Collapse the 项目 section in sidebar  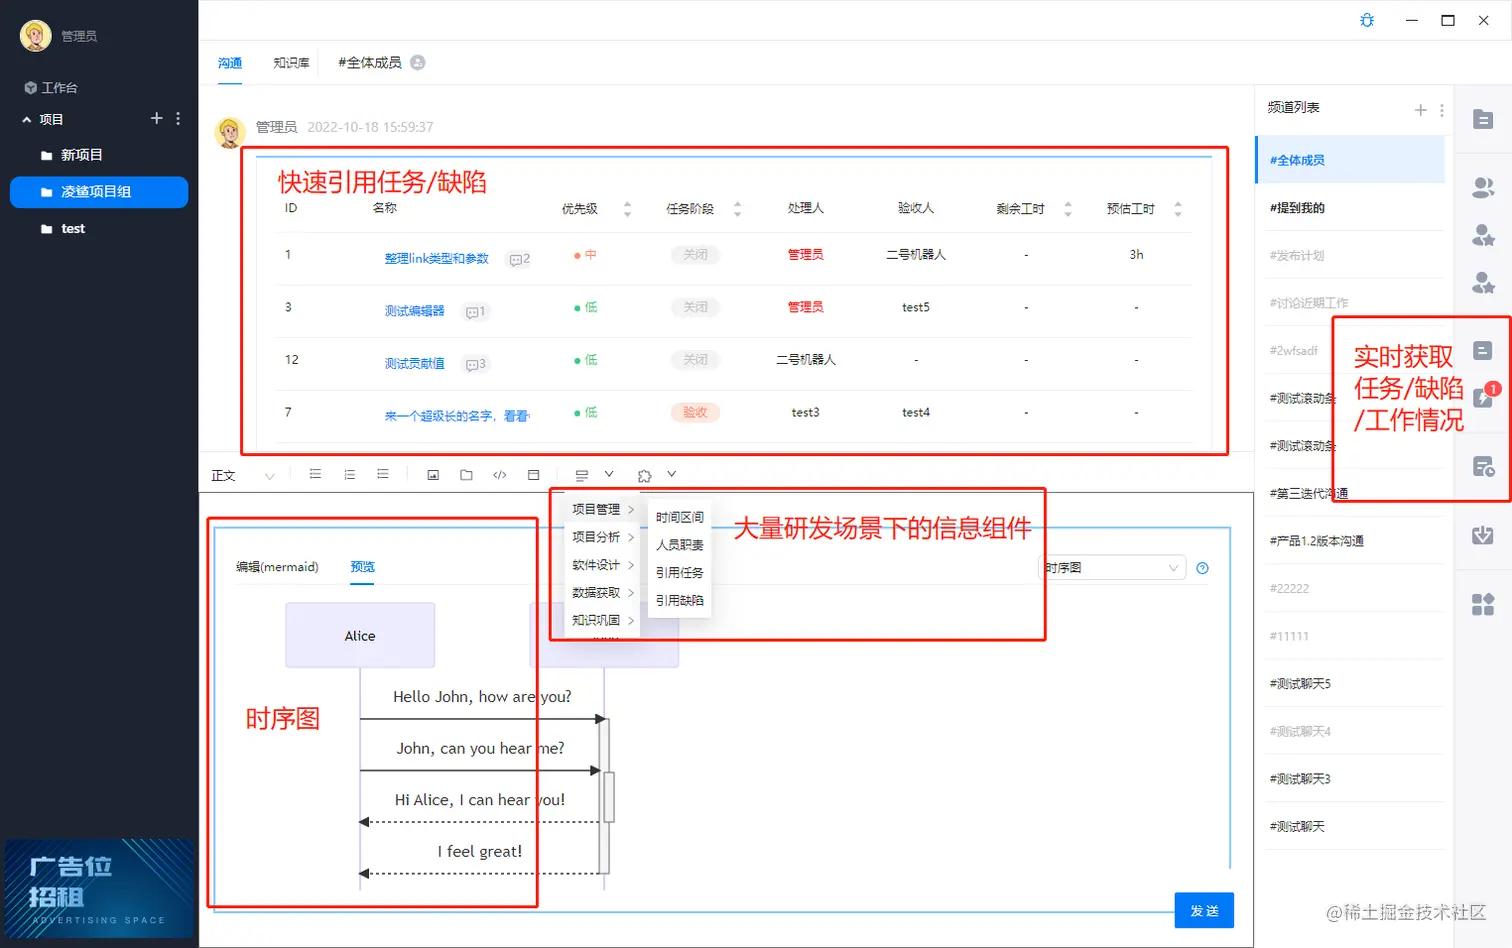tap(26, 119)
